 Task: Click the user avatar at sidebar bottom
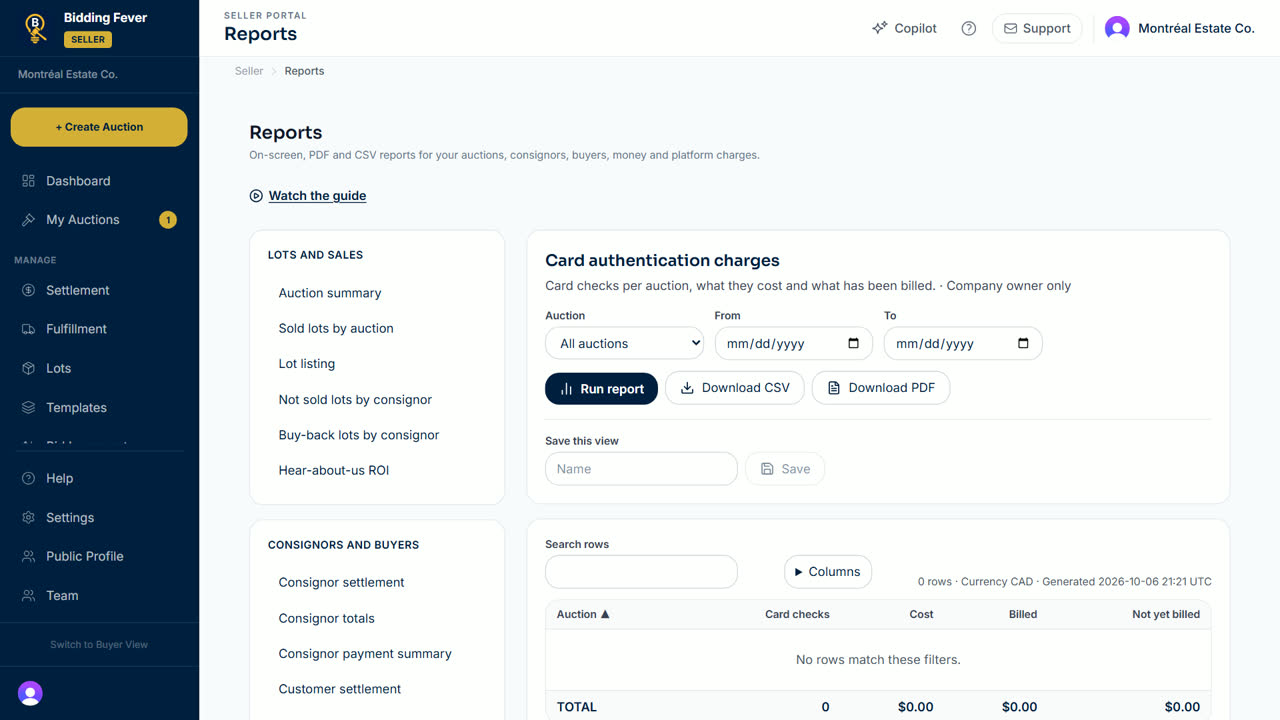point(30,693)
